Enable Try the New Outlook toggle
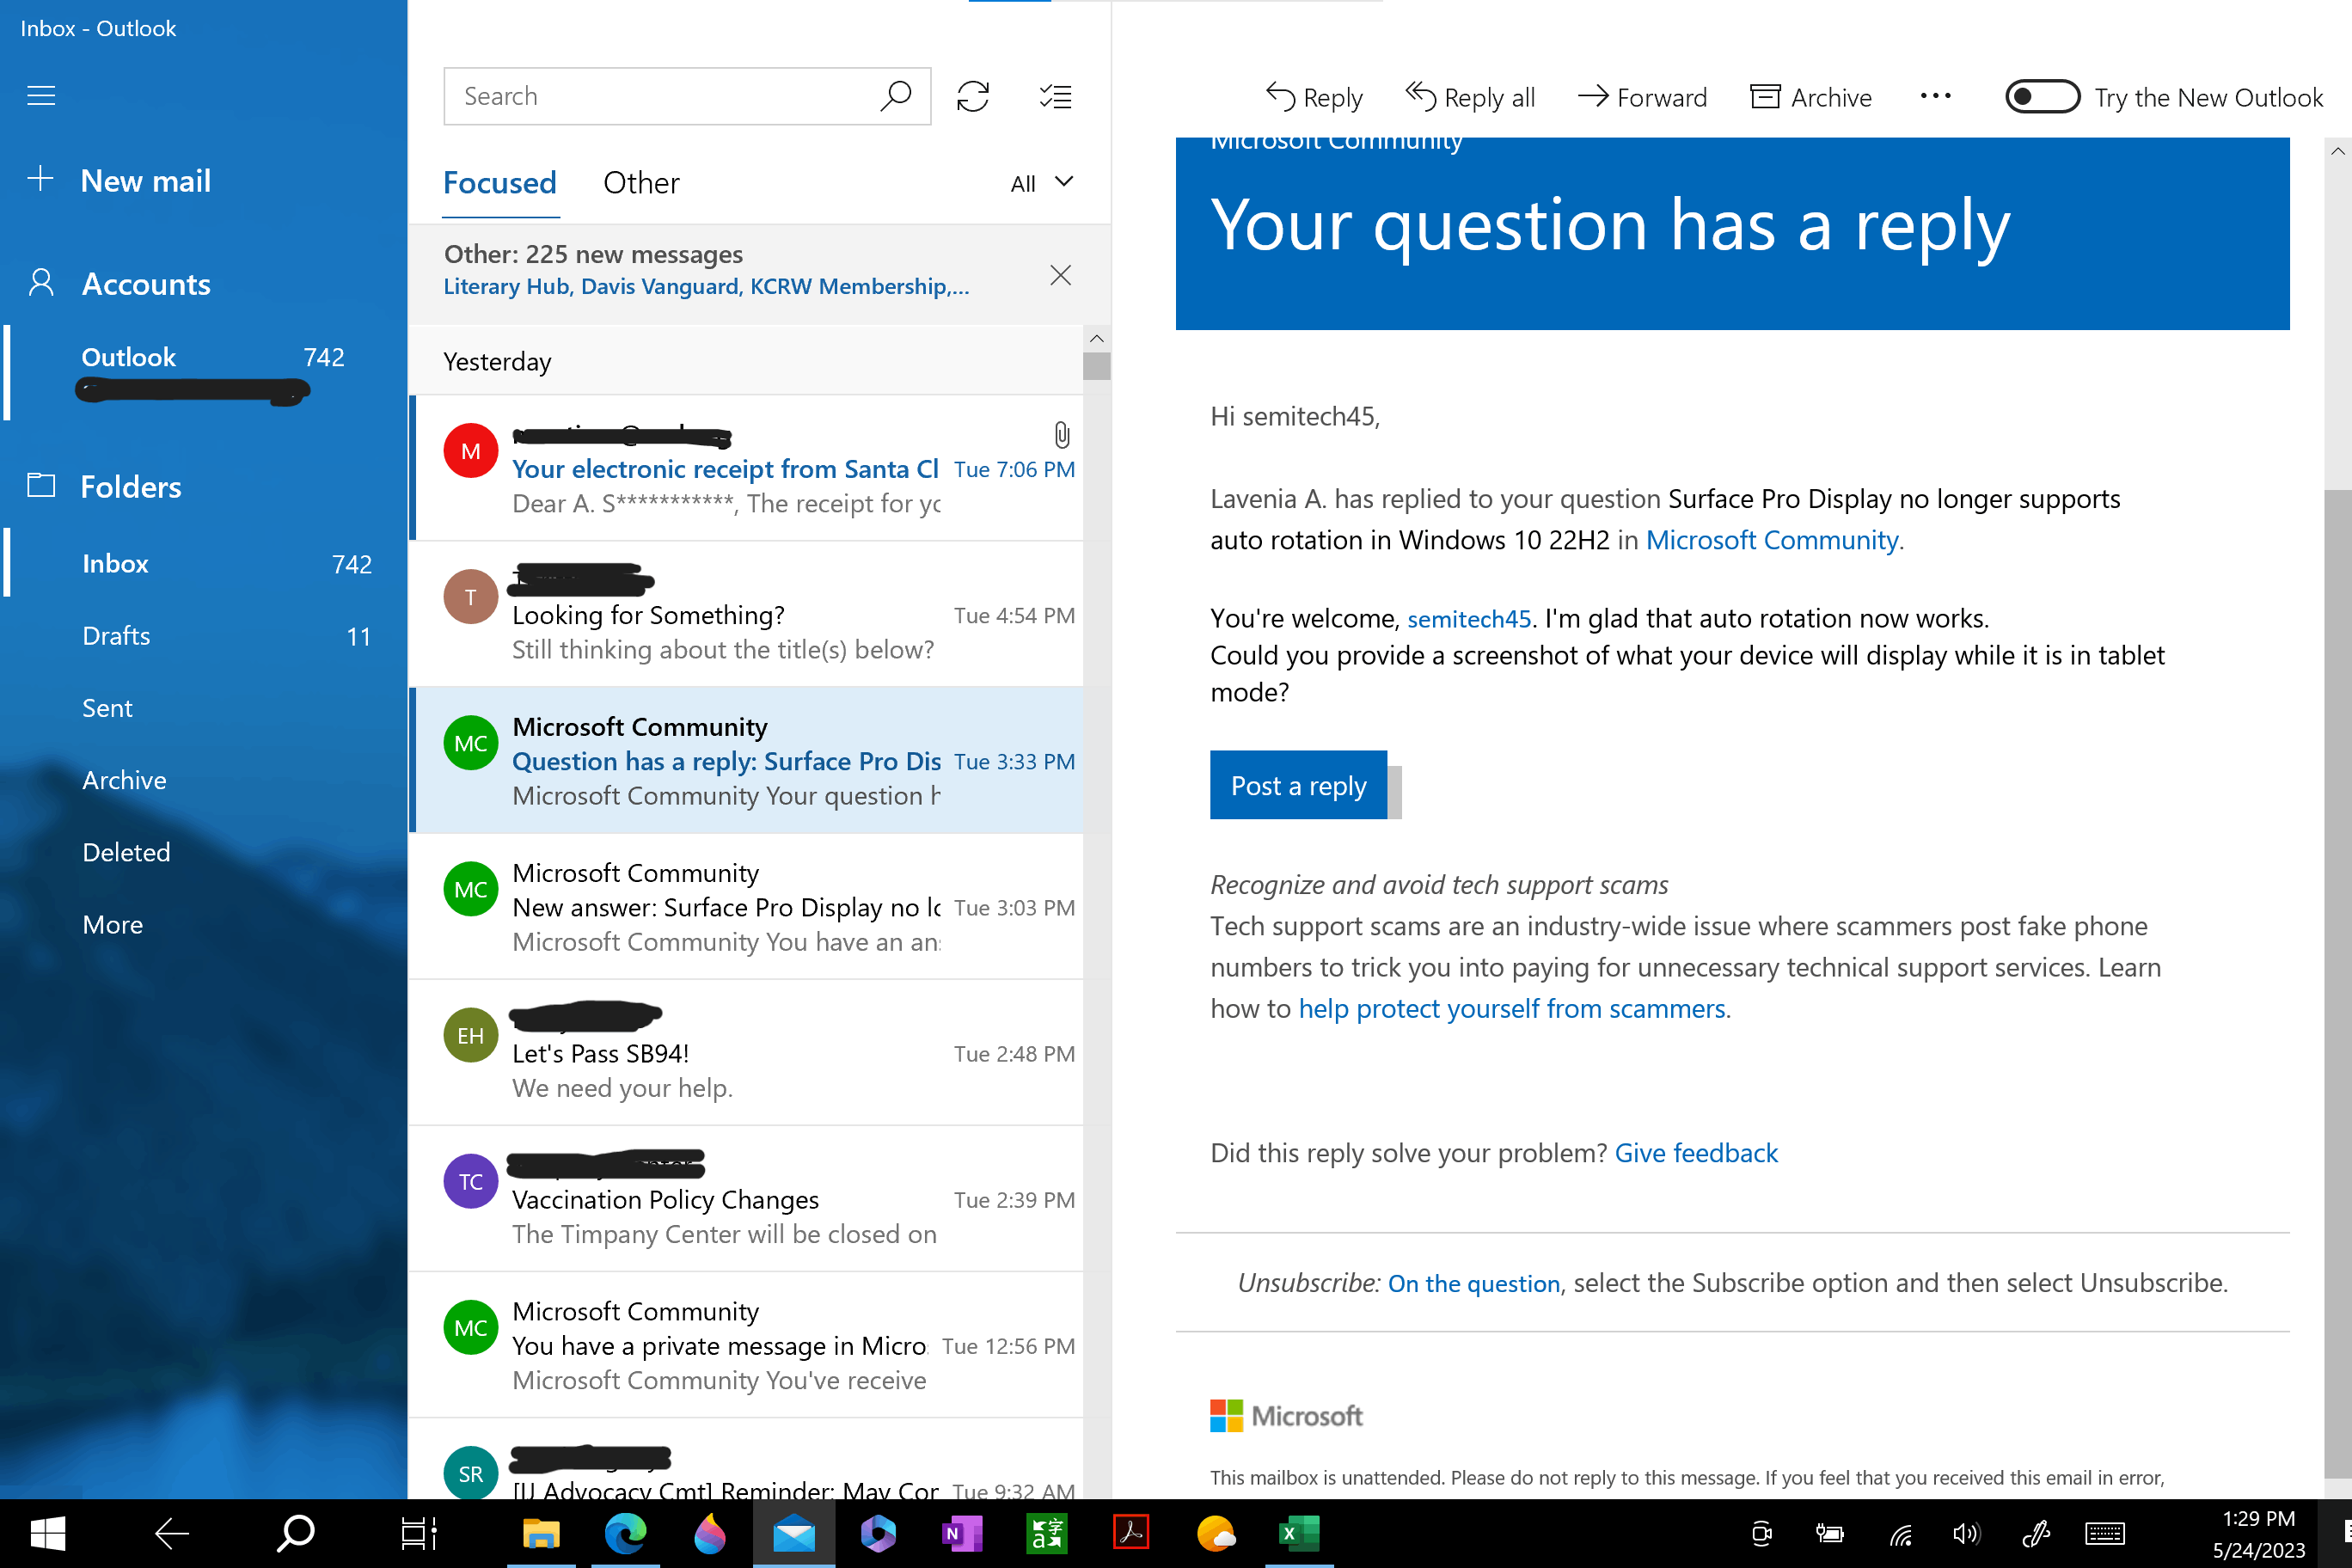 (x=2041, y=97)
